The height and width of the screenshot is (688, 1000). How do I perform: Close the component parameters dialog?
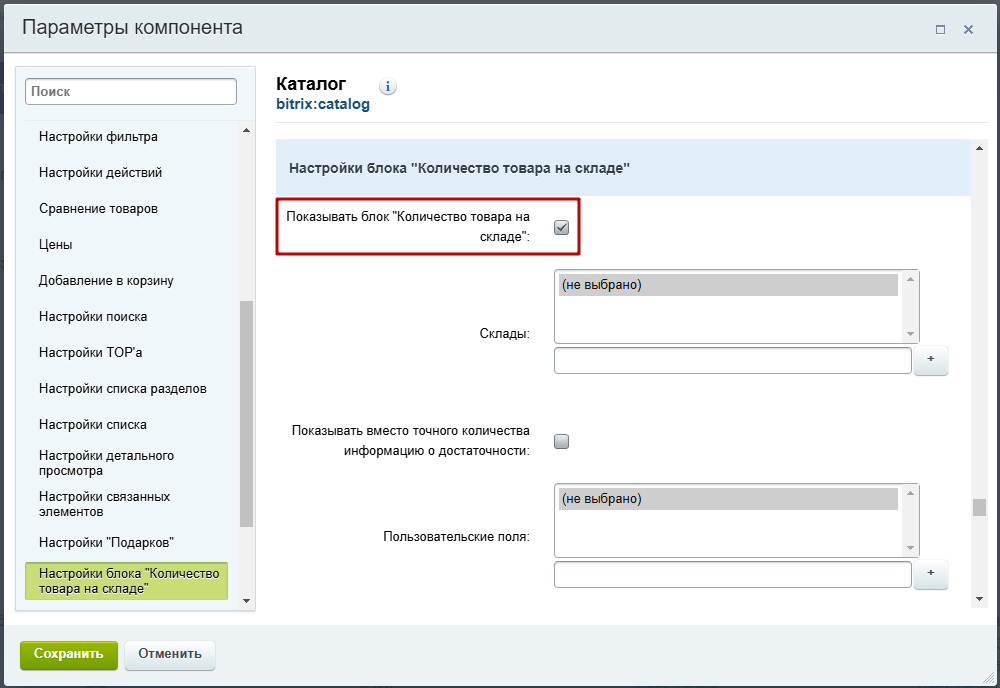(x=968, y=29)
